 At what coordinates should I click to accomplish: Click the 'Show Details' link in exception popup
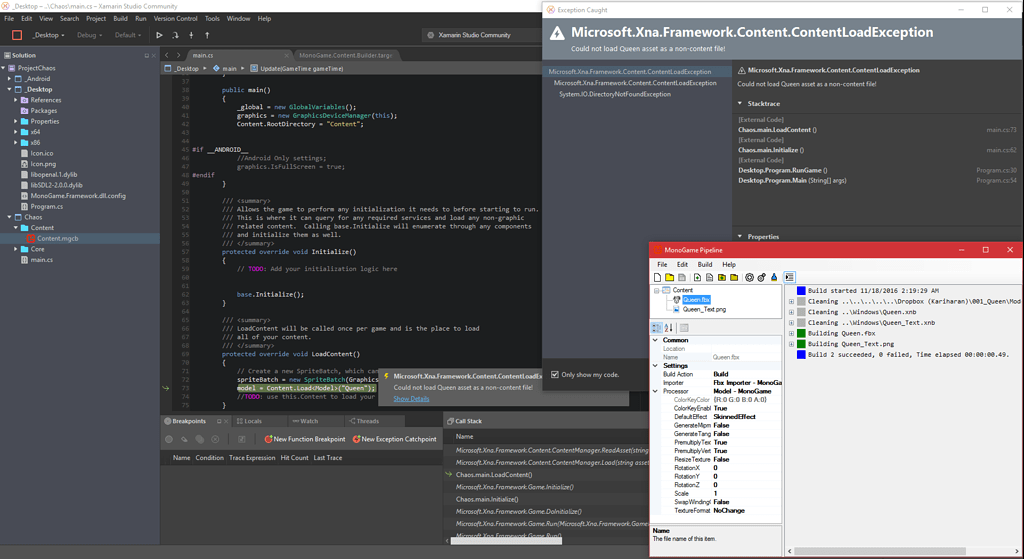(411, 399)
